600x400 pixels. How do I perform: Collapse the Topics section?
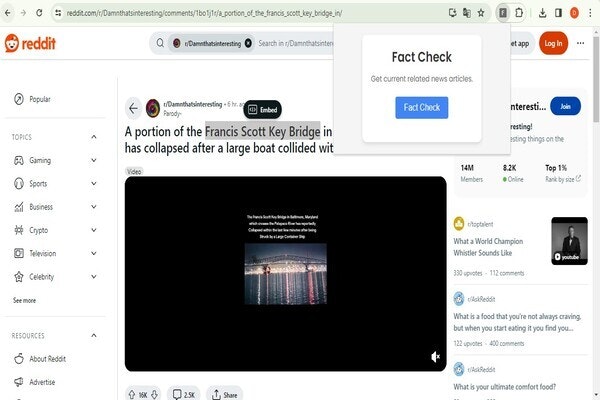tap(94, 137)
